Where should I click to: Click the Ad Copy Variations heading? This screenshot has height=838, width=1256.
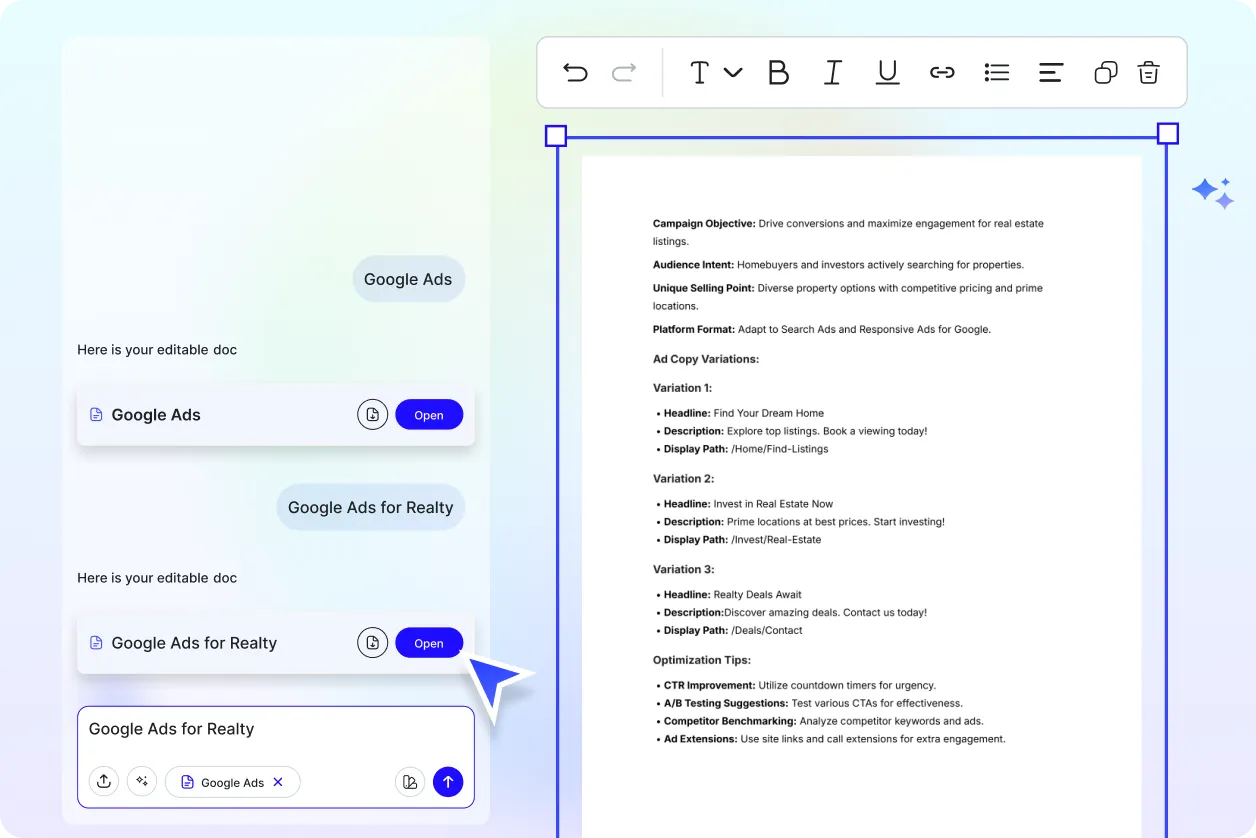[x=706, y=359]
